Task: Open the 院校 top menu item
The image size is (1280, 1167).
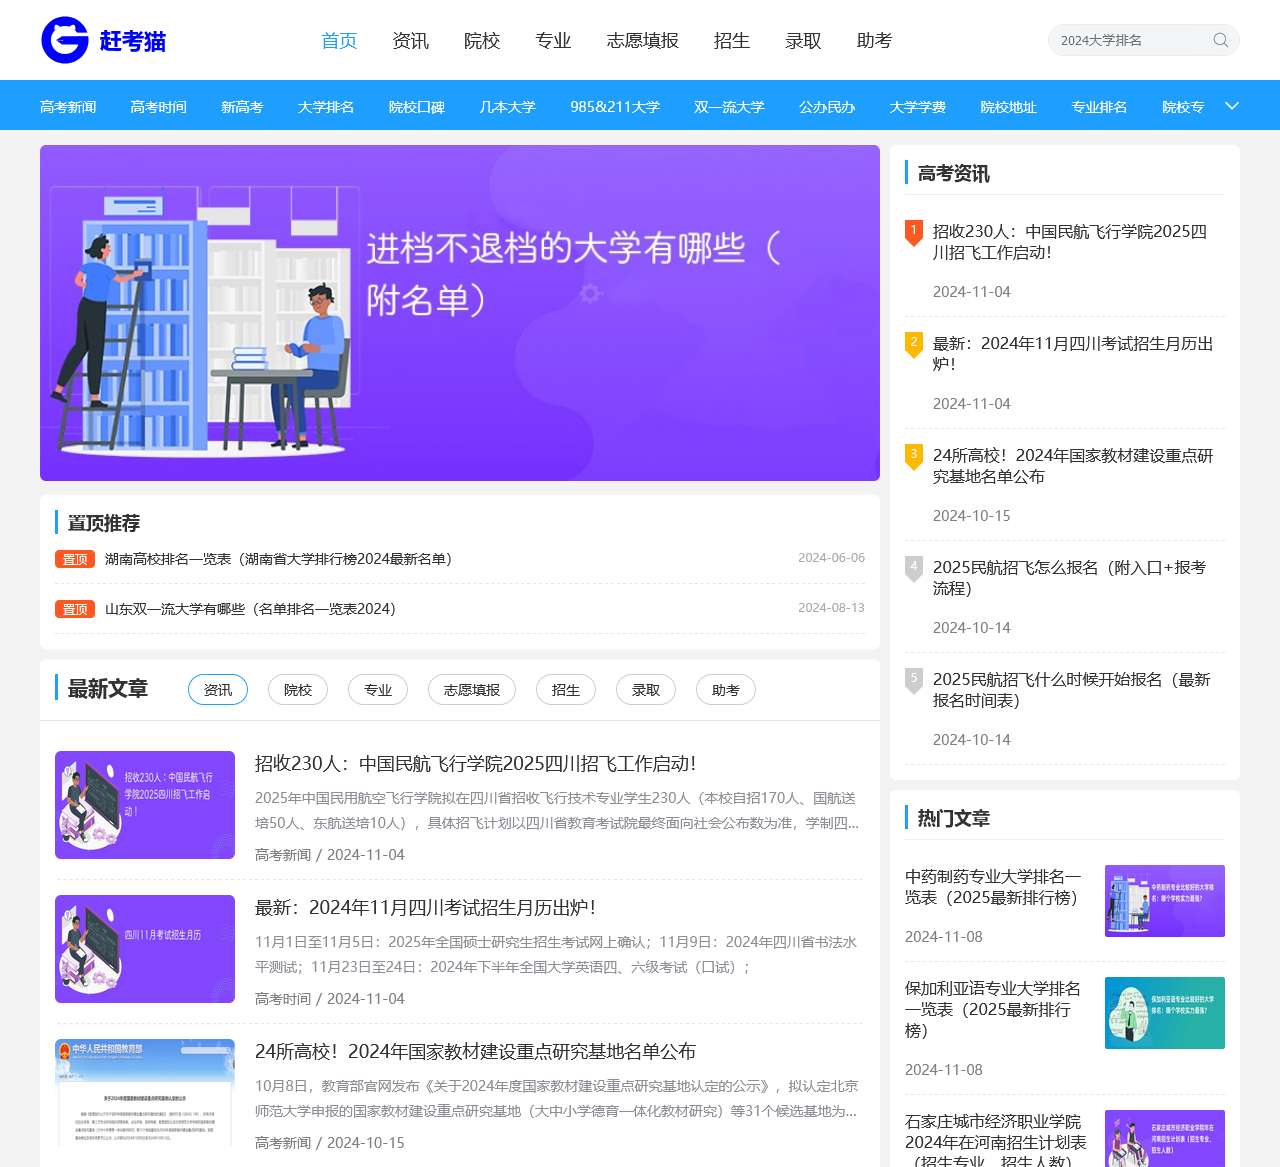Action: [482, 41]
